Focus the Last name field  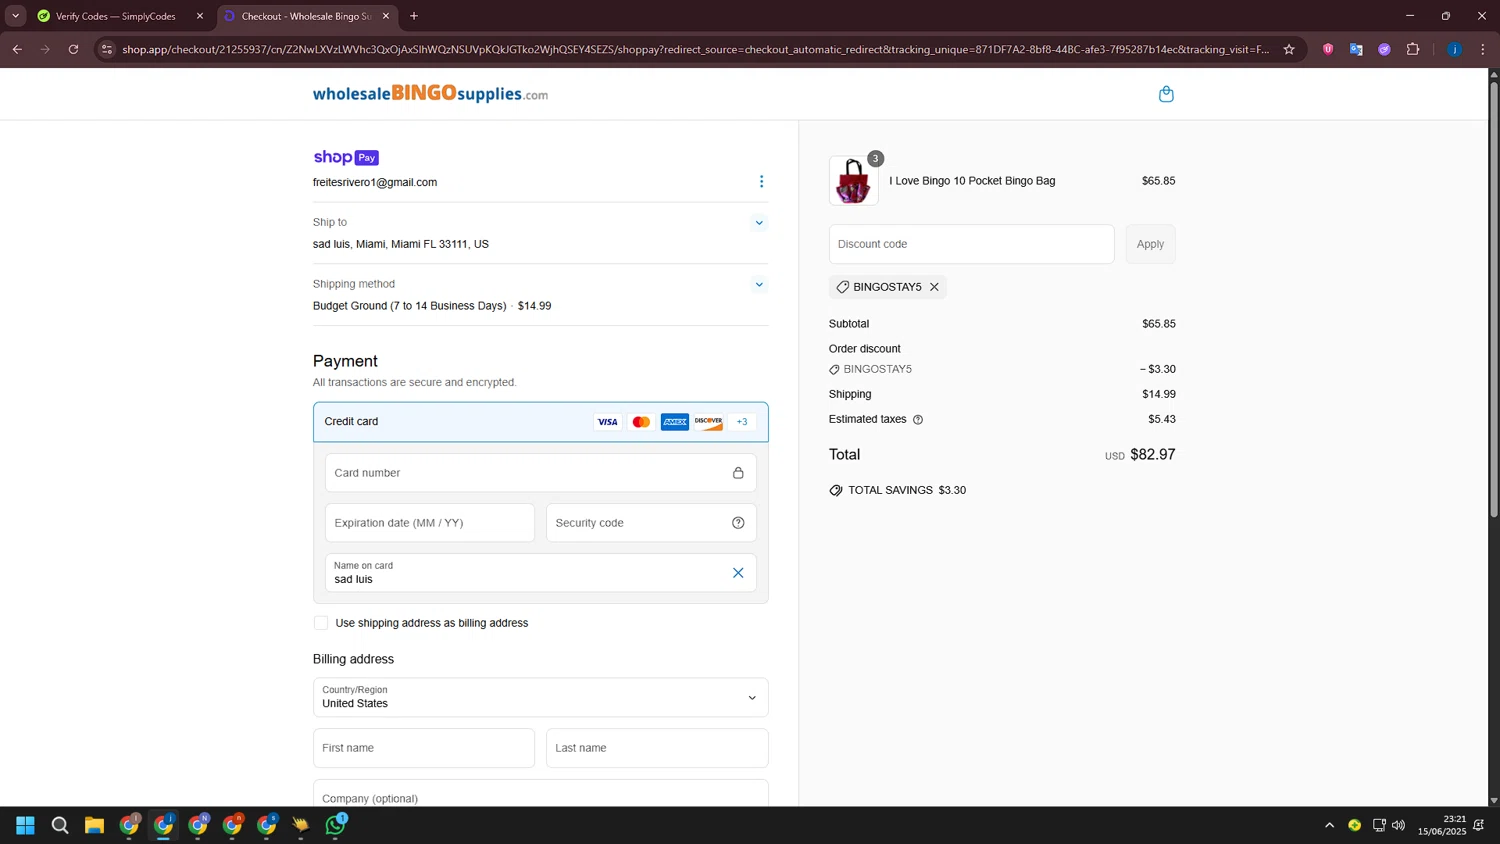pos(657,748)
